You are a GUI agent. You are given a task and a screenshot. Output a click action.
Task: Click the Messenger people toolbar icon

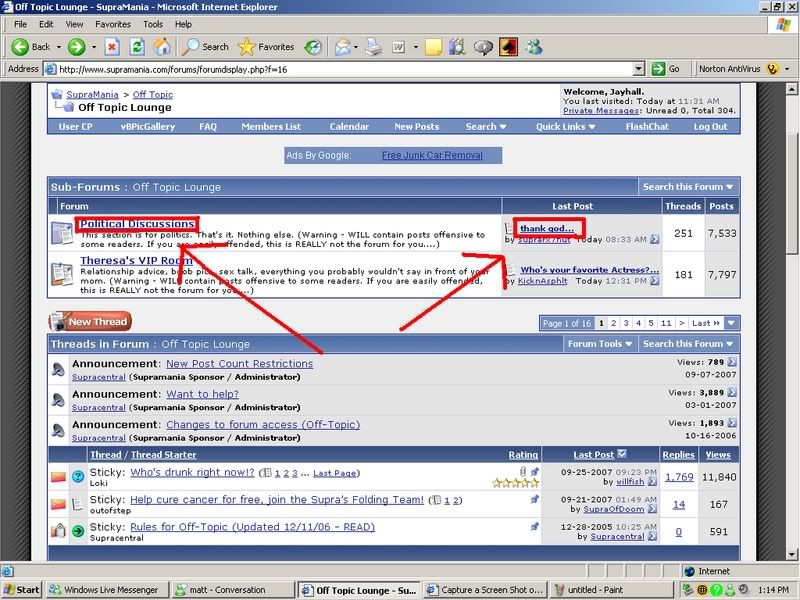click(534, 47)
